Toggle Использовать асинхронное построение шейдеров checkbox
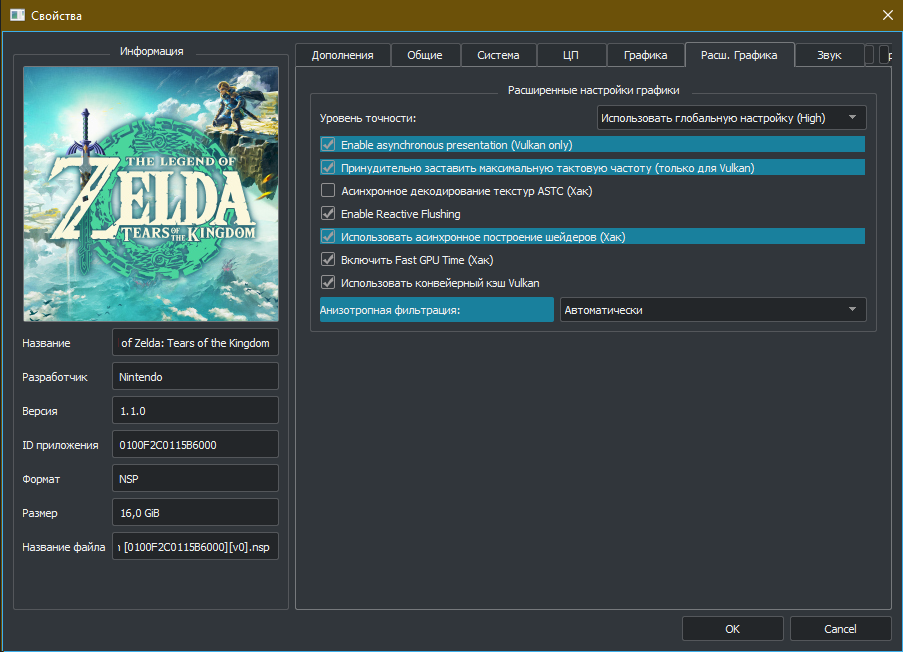This screenshot has width=903, height=652. pyautogui.click(x=328, y=237)
